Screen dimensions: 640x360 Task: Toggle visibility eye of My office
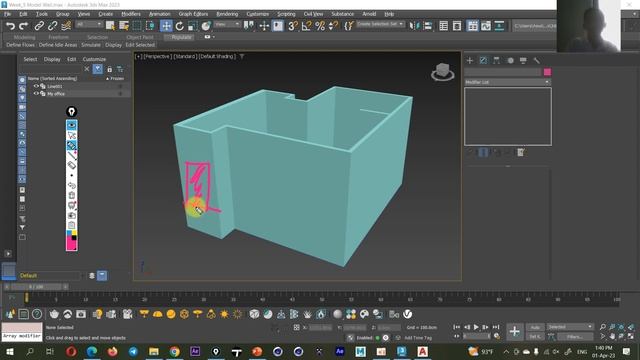(x=36, y=93)
